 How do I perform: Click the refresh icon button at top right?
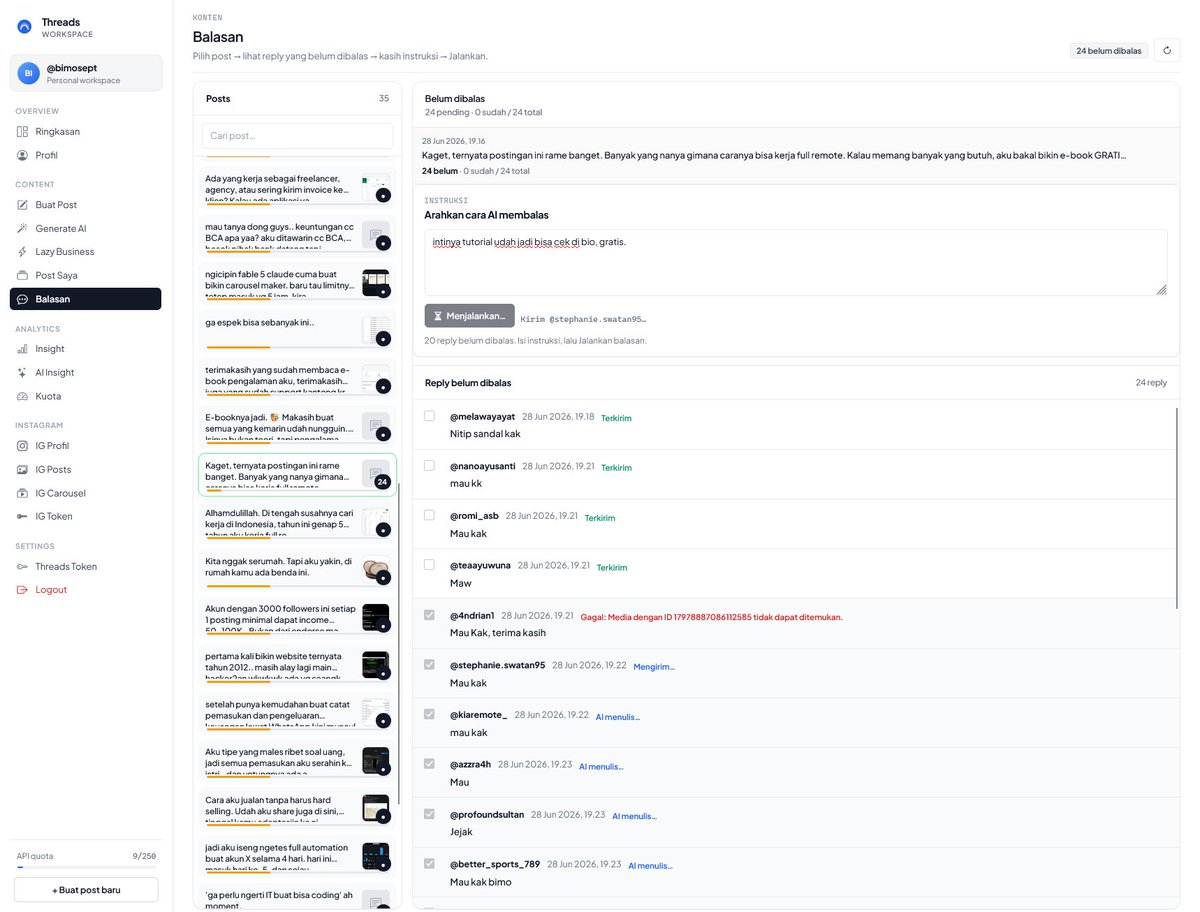point(1167,50)
